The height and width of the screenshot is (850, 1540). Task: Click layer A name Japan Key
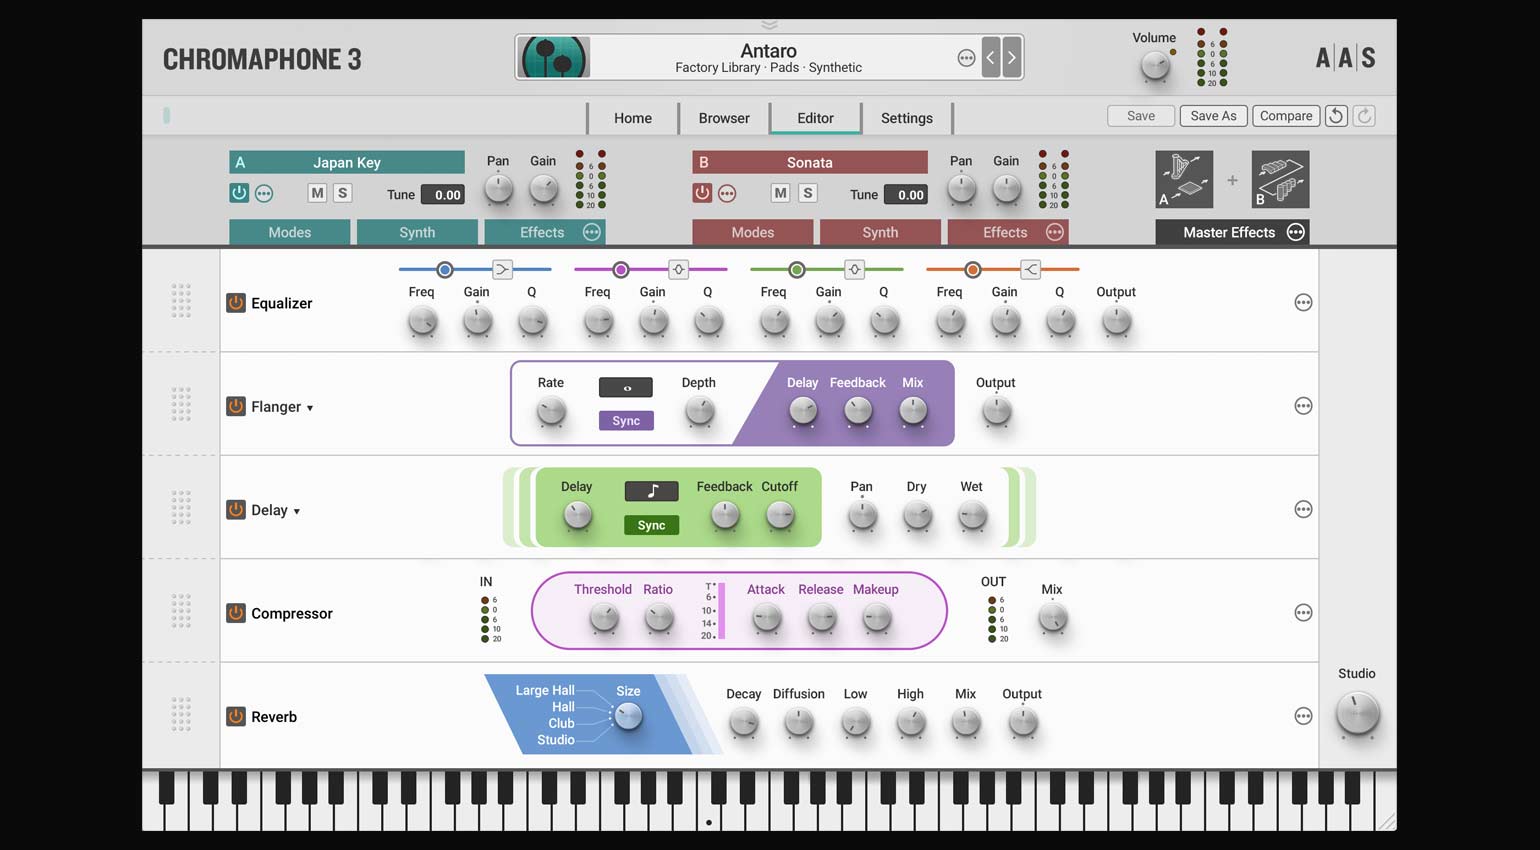pos(347,162)
